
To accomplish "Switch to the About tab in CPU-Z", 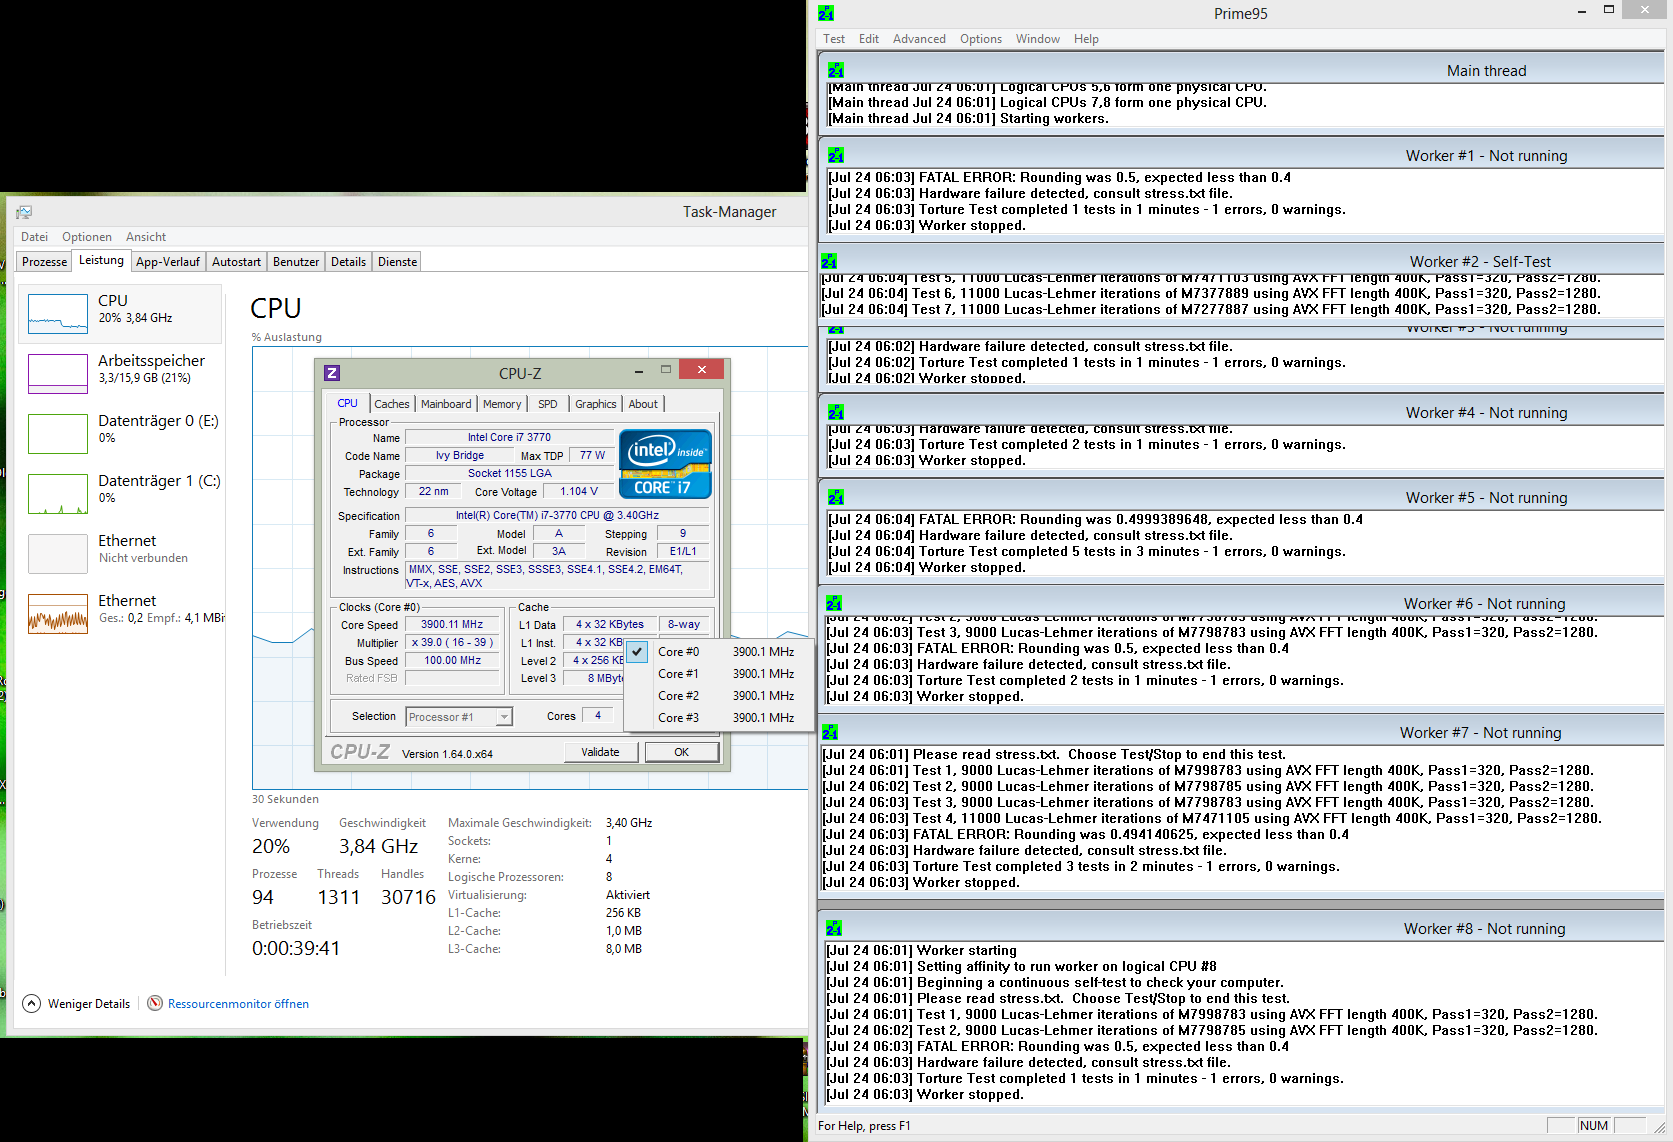I will point(643,404).
